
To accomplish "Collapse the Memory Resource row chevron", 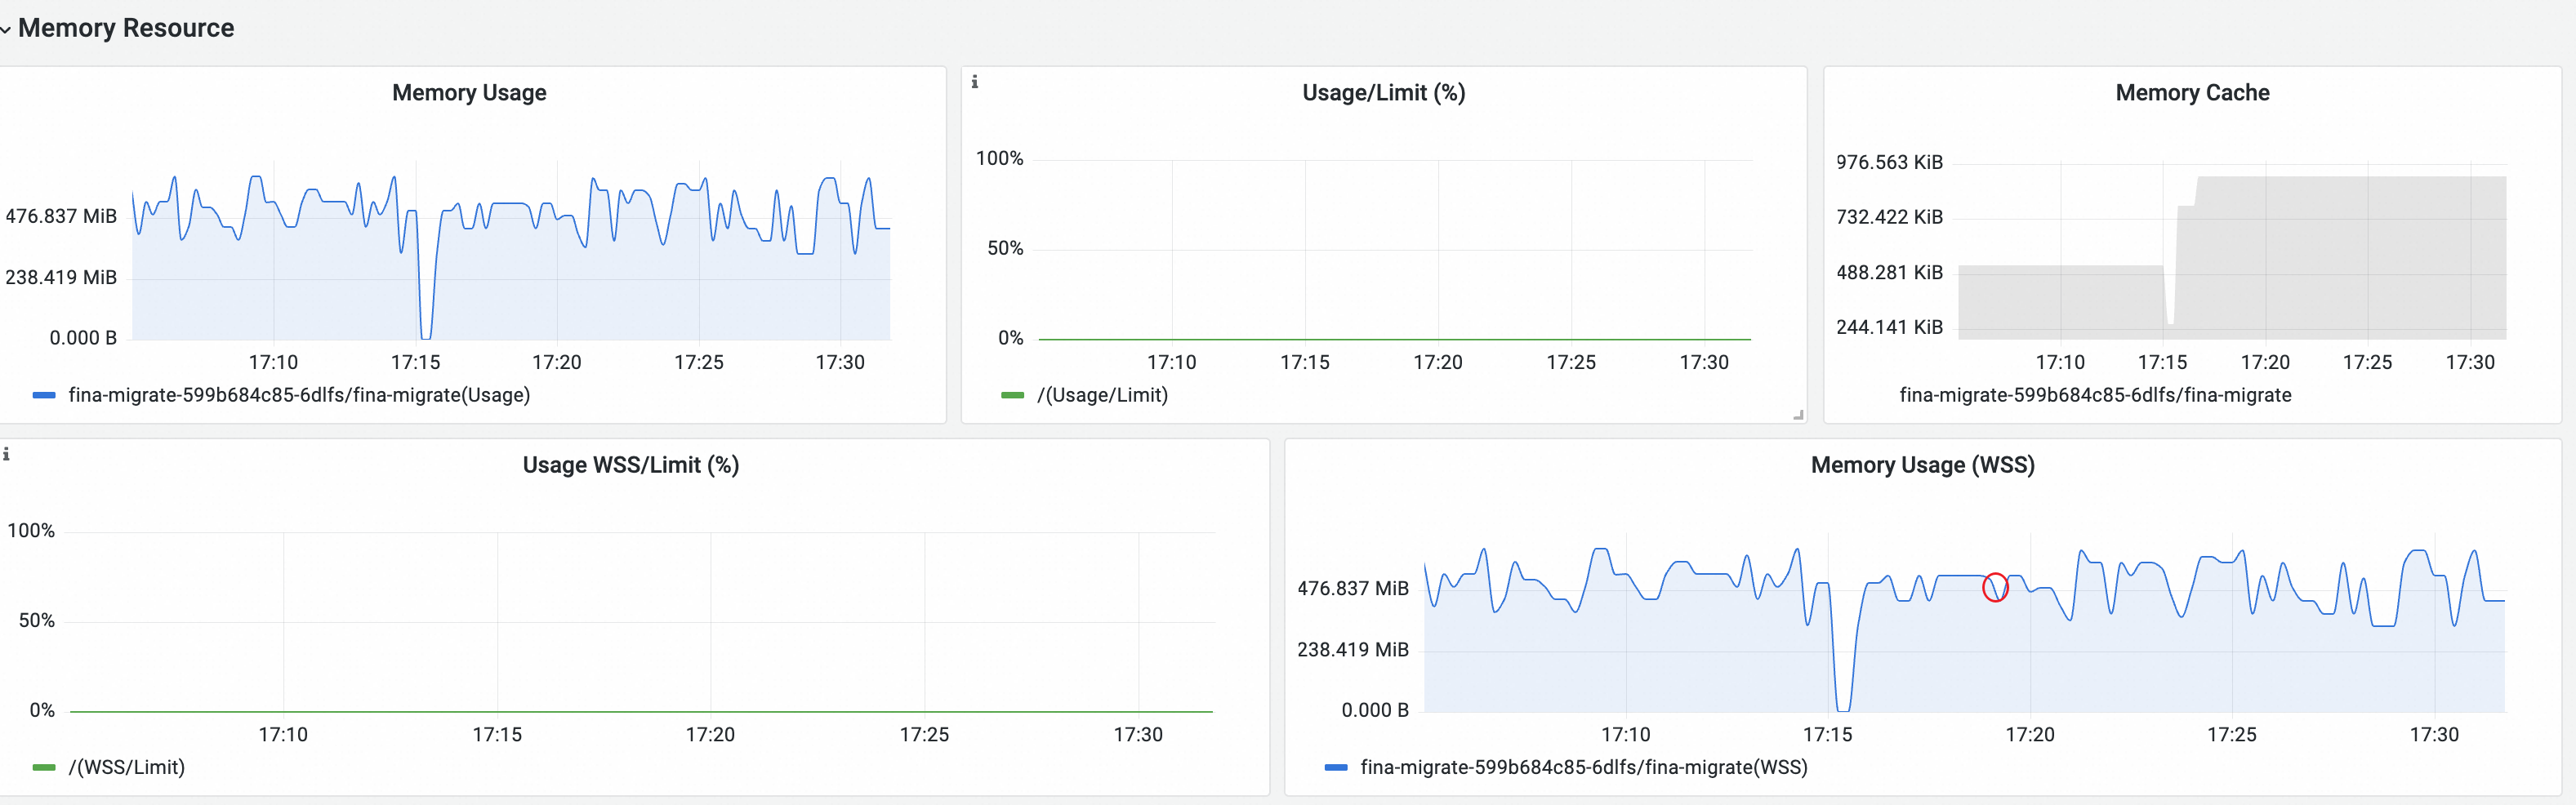I will [x=5, y=30].
